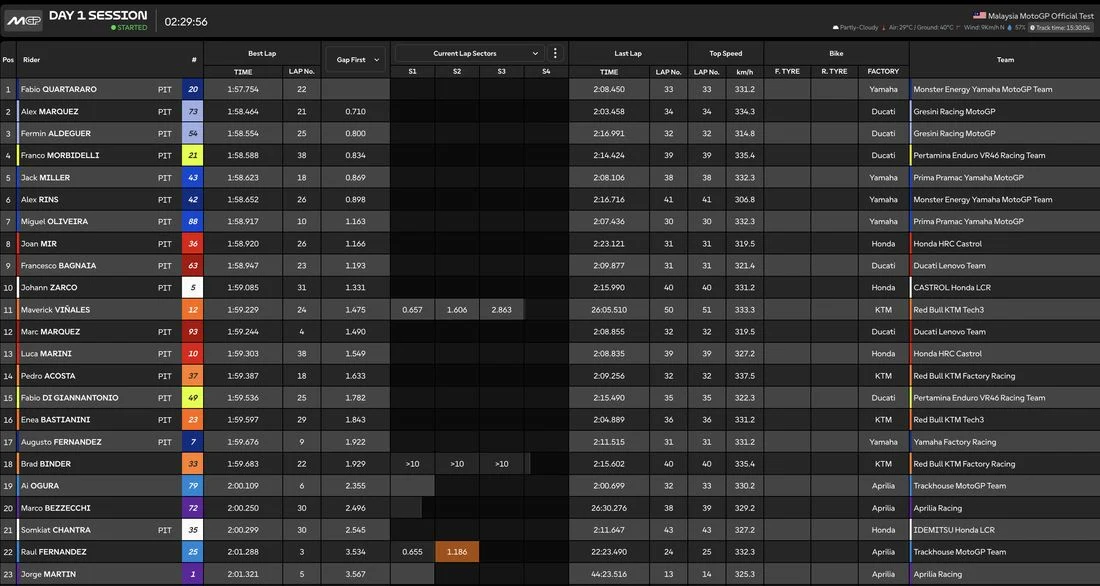
Task: Click the R. TYRE sub-header
Action: coord(834,72)
